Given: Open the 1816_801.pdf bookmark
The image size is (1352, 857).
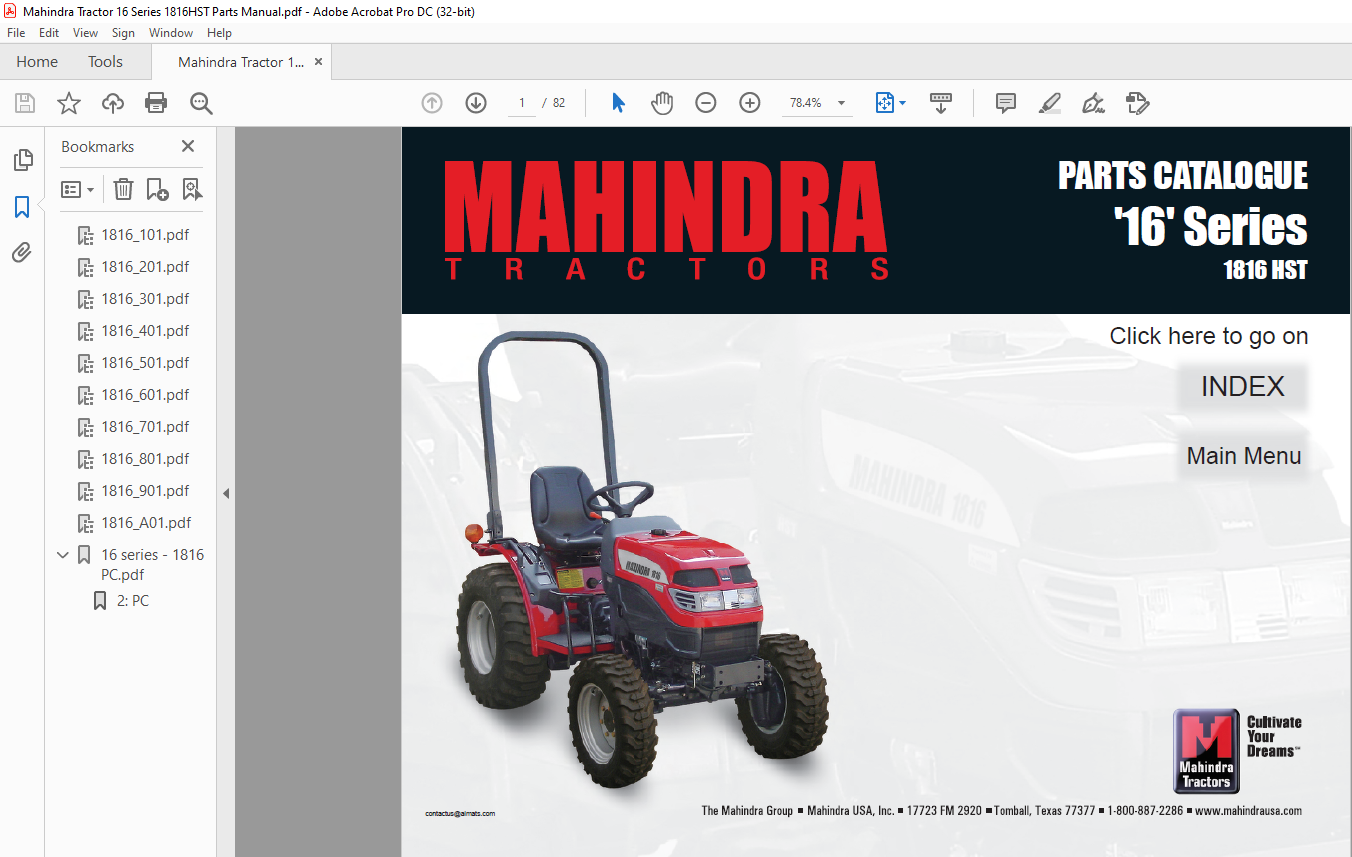Looking at the screenshot, I should [145, 459].
